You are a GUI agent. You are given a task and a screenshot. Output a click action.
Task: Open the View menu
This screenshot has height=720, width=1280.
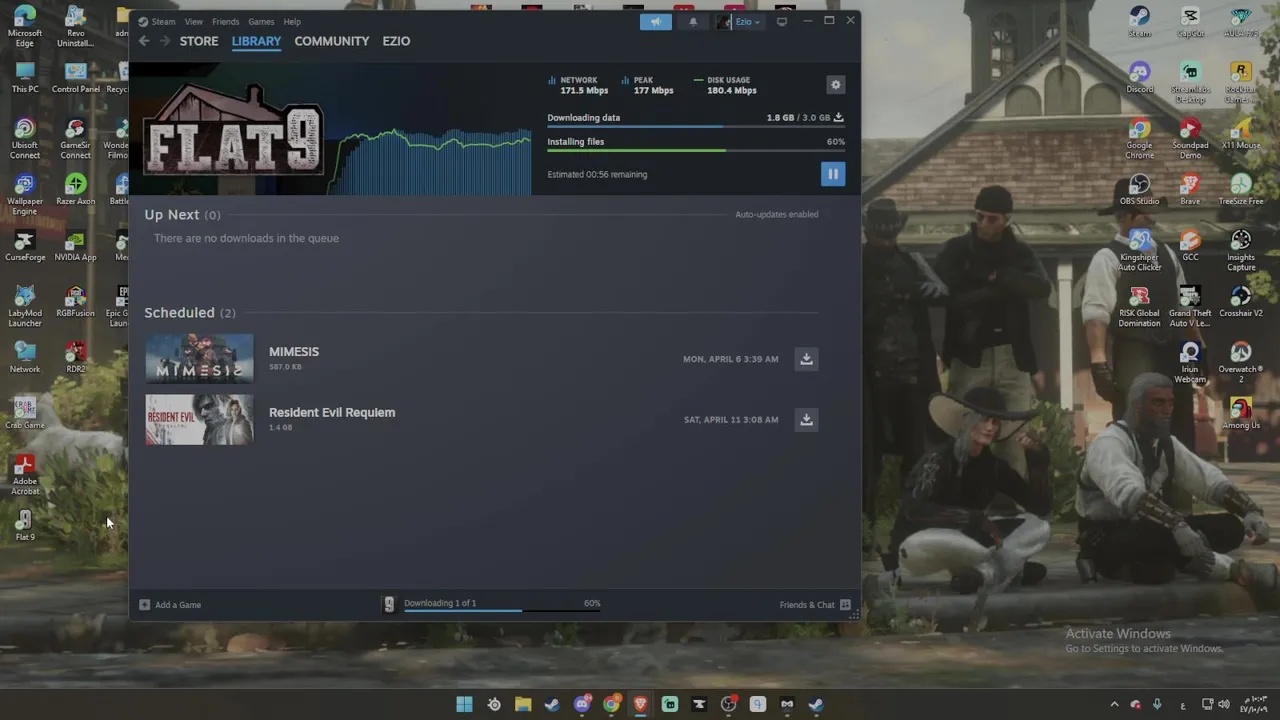[x=194, y=21]
